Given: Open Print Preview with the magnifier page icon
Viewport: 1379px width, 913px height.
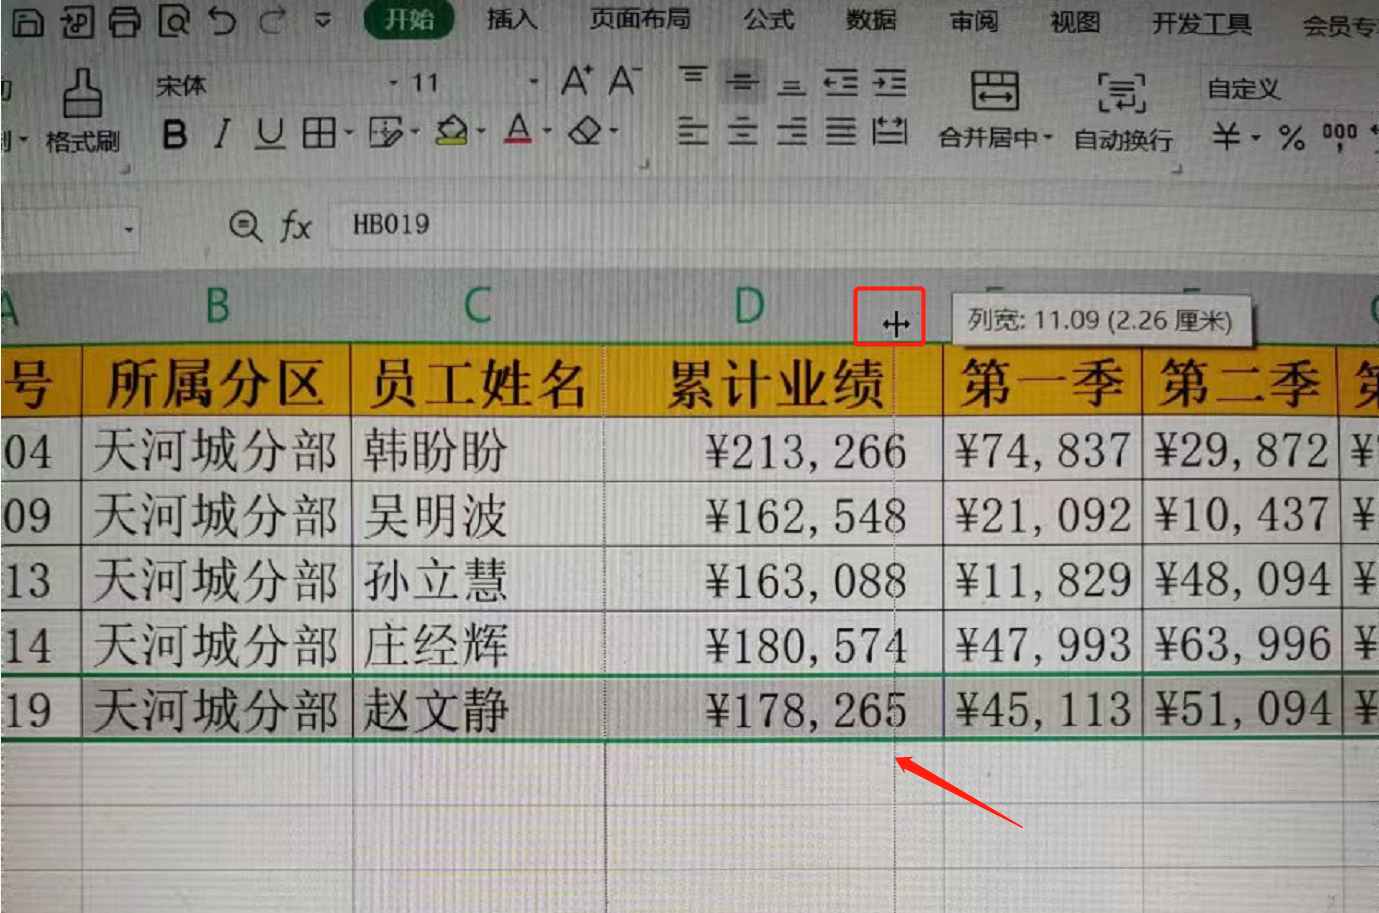Looking at the screenshot, I should tap(174, 21).
